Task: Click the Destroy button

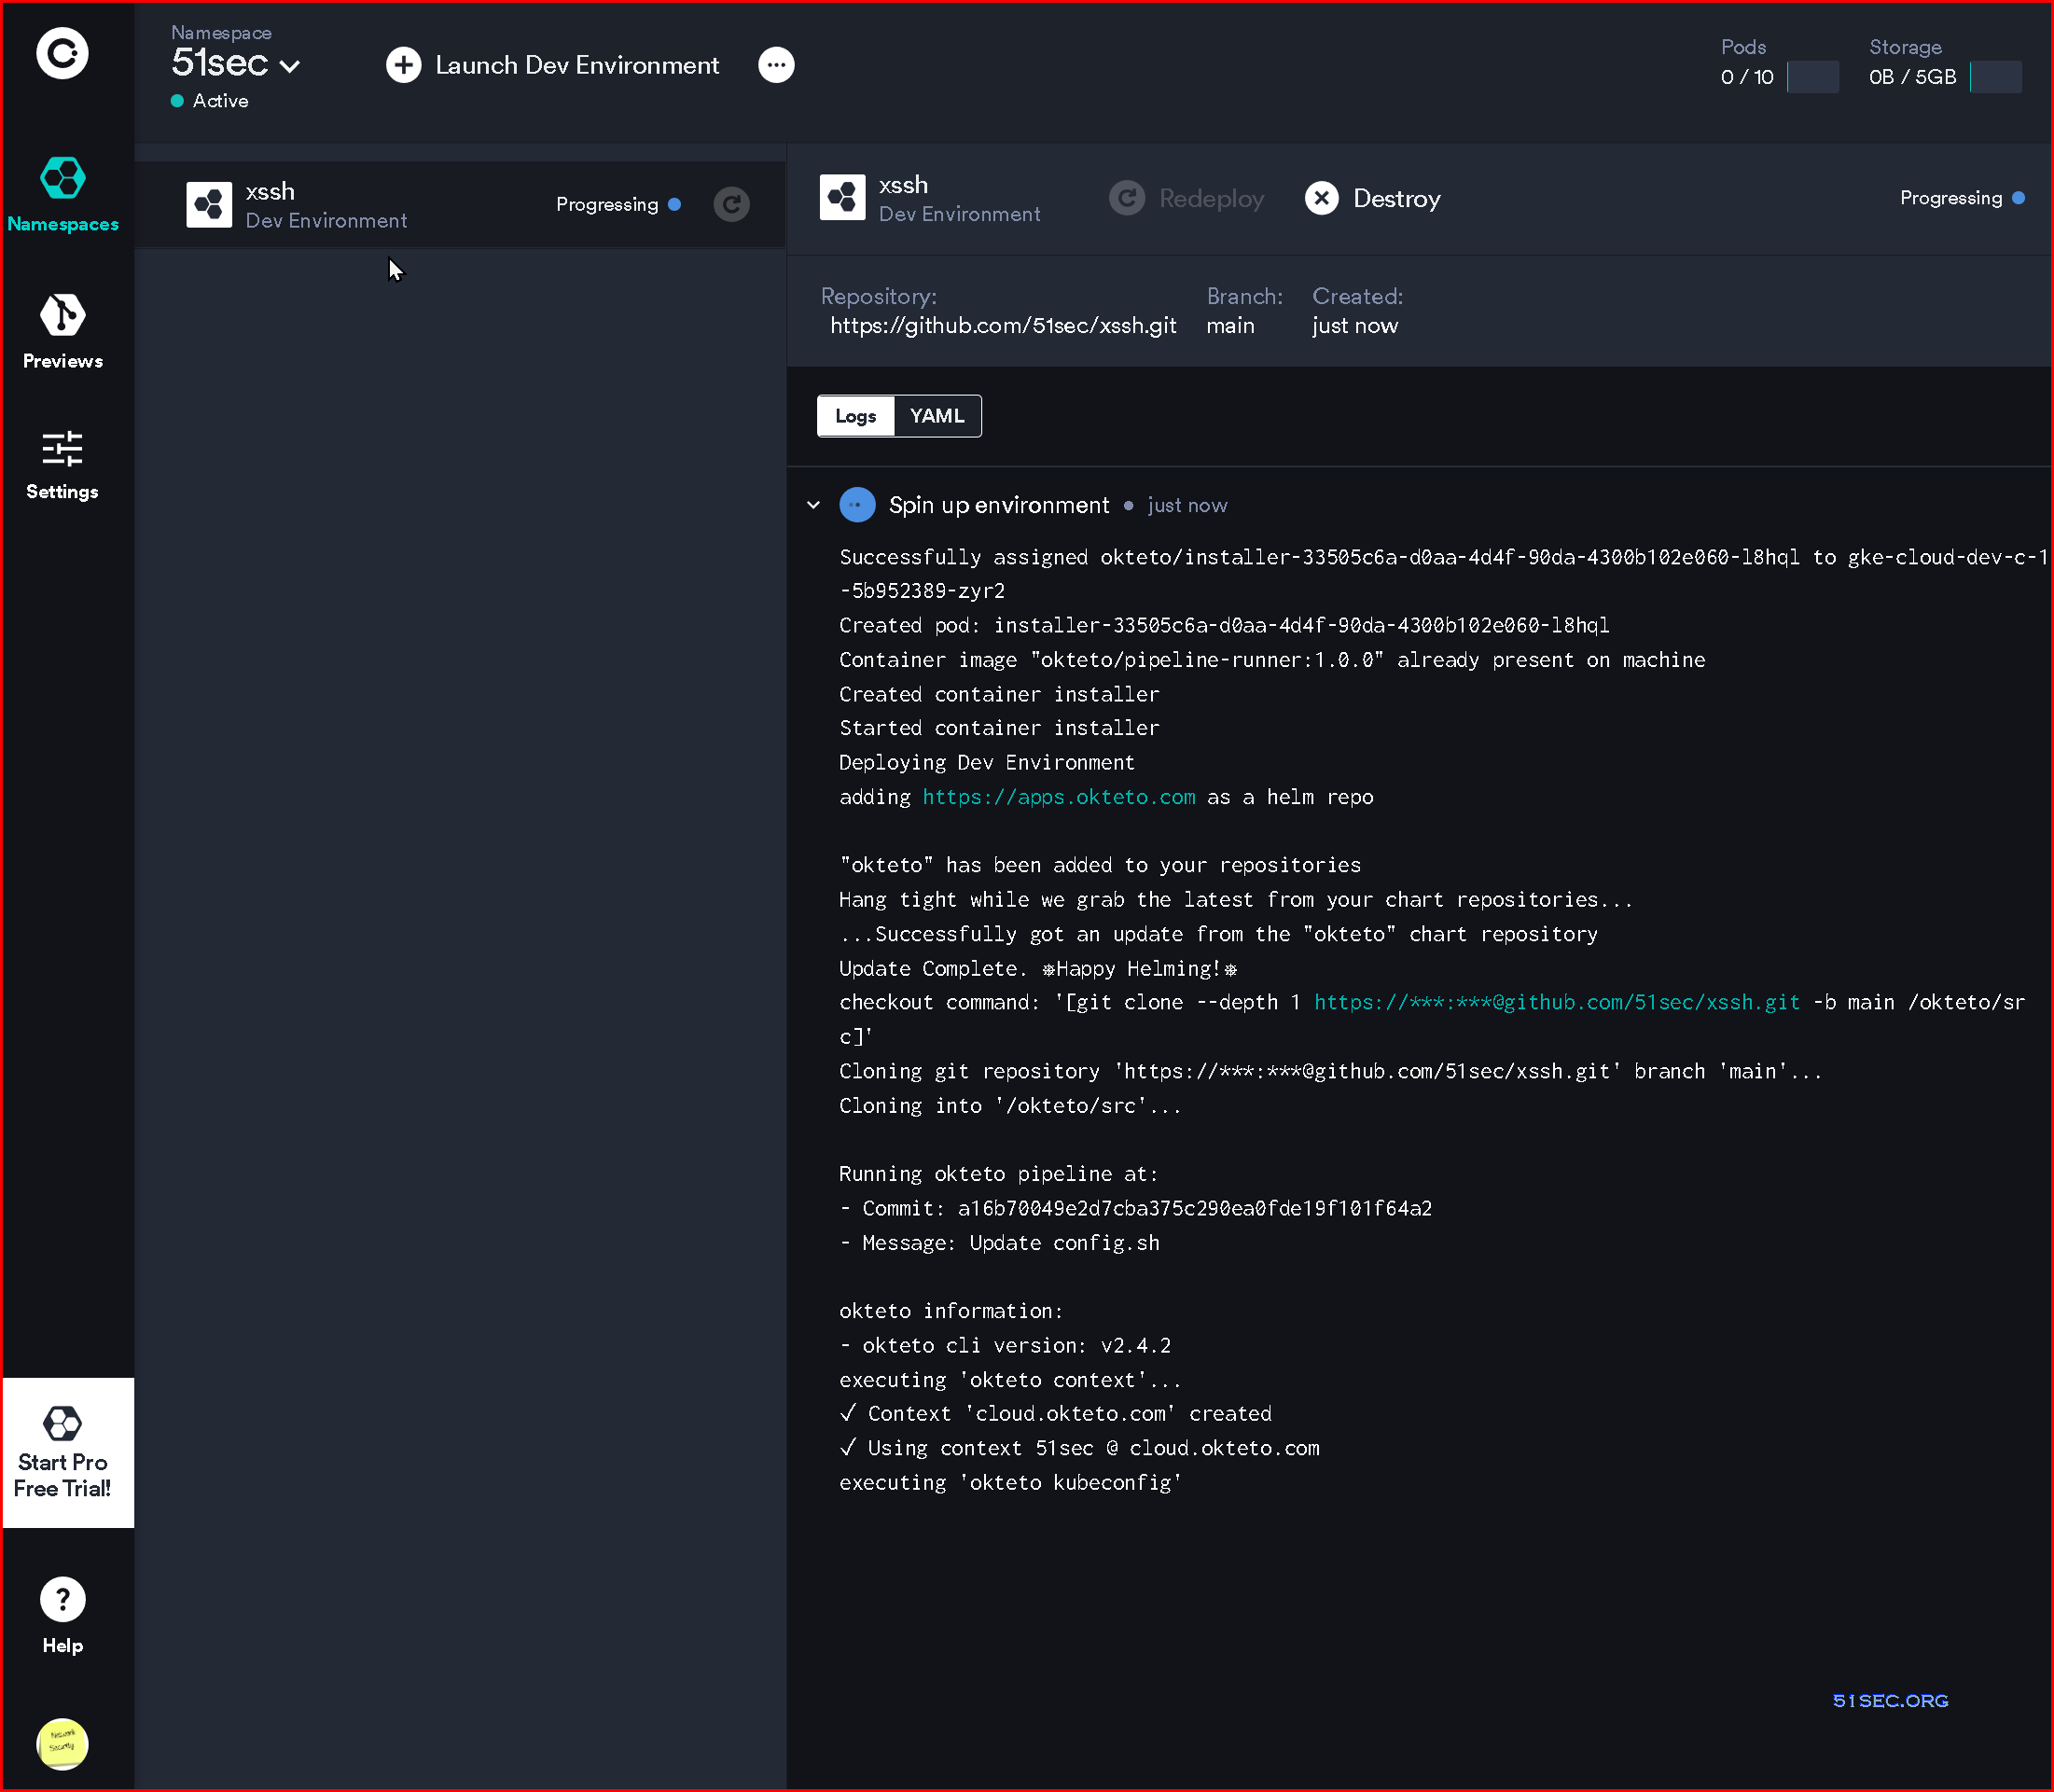Action: click(x=1372, y=198)
